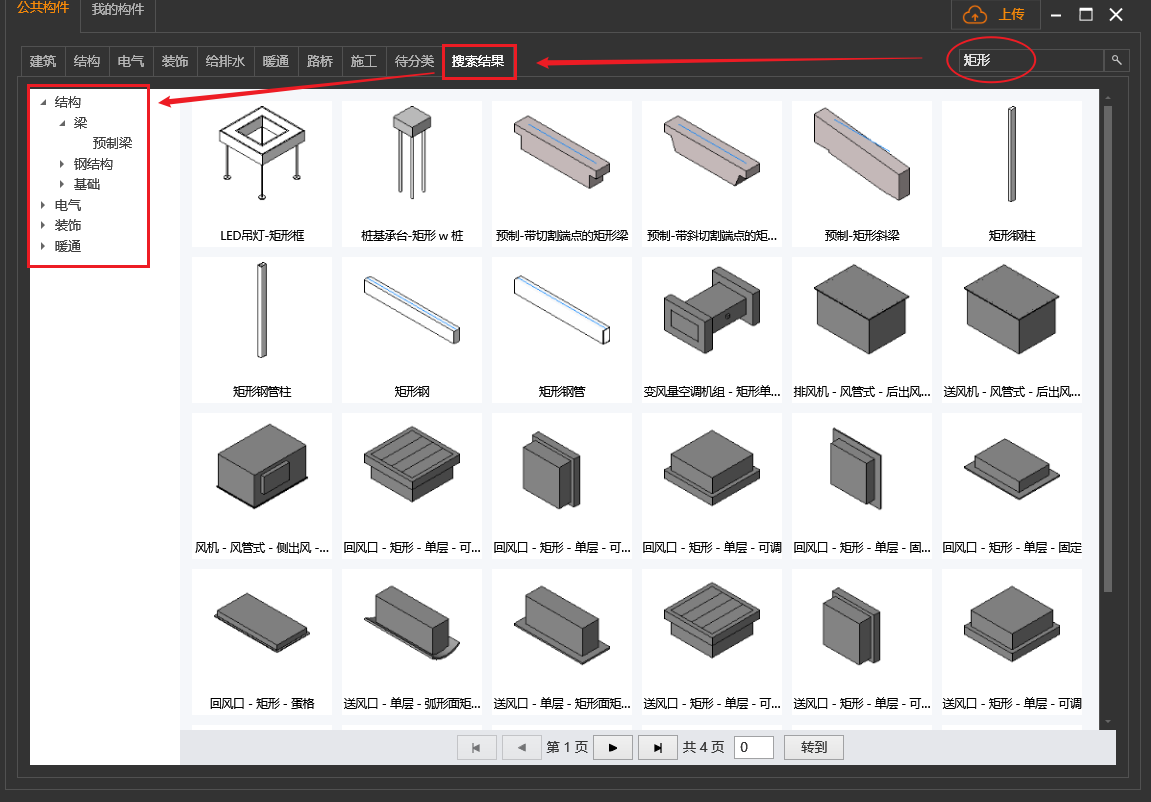Screen dimensions: 1151x802
Task: Select the LED吊灯-矩形框 component thumbnail
Action: pos(262,173)
